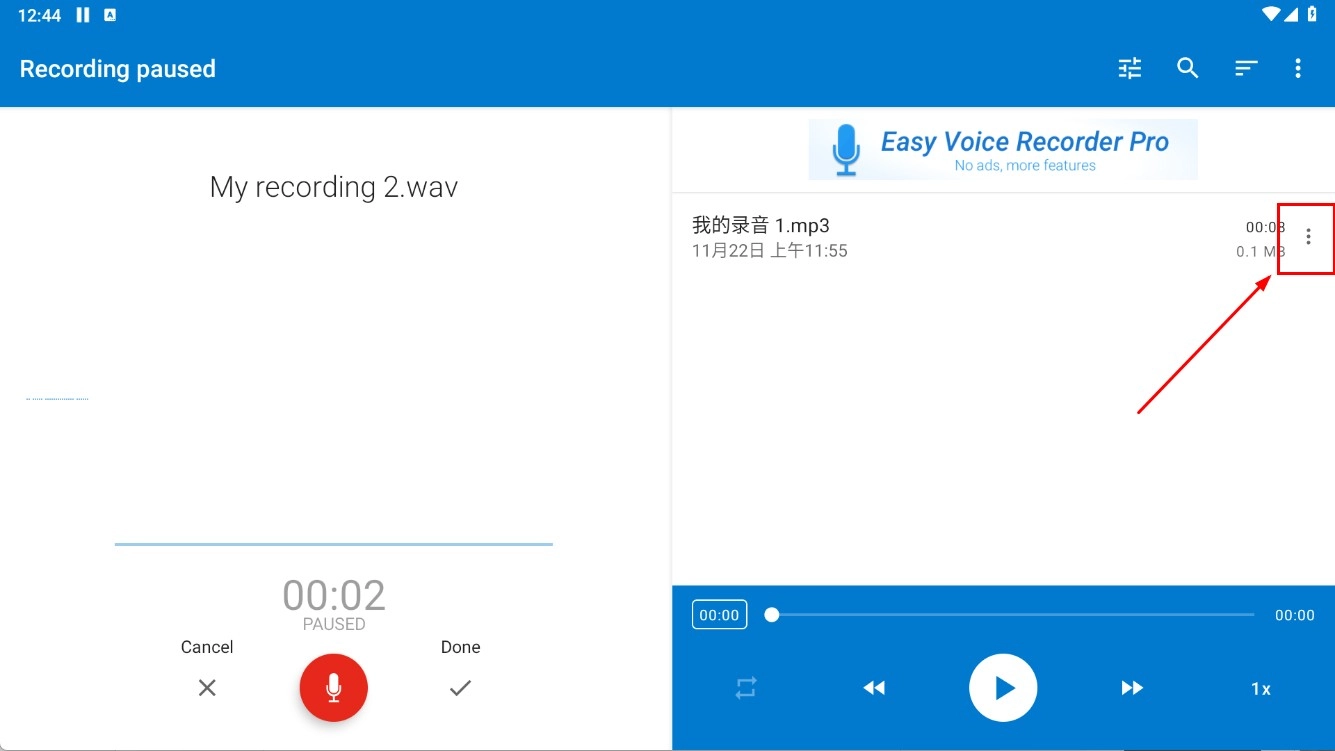Screen dimensions: 1335x751
Task: Cancel recording via the X icon
Action: click(207, 688)
